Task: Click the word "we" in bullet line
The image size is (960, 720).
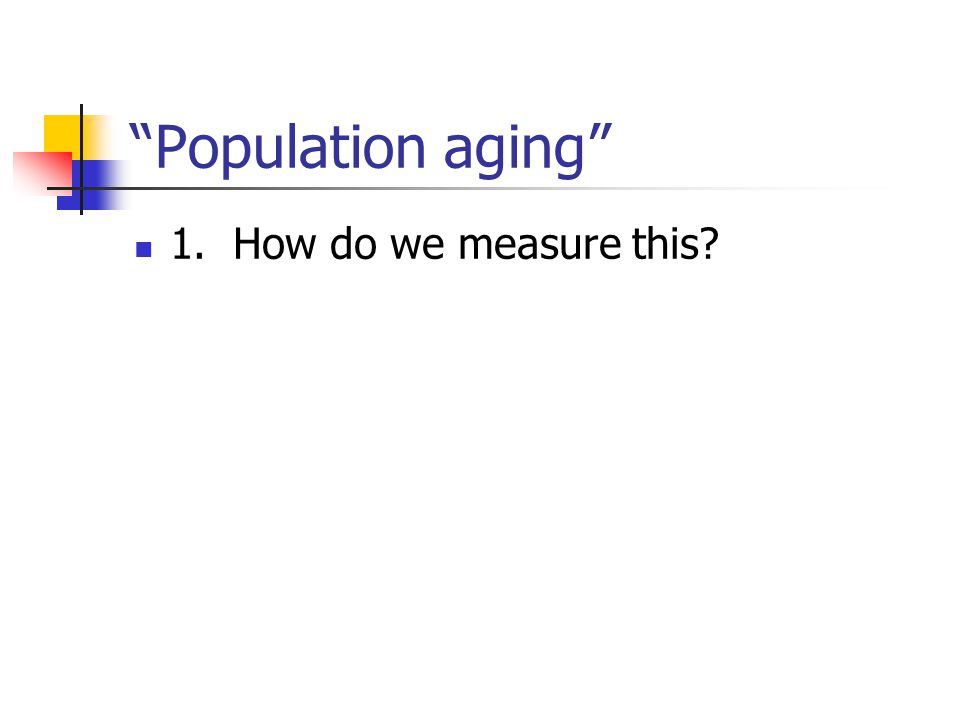Action: (x=418, y=247)
